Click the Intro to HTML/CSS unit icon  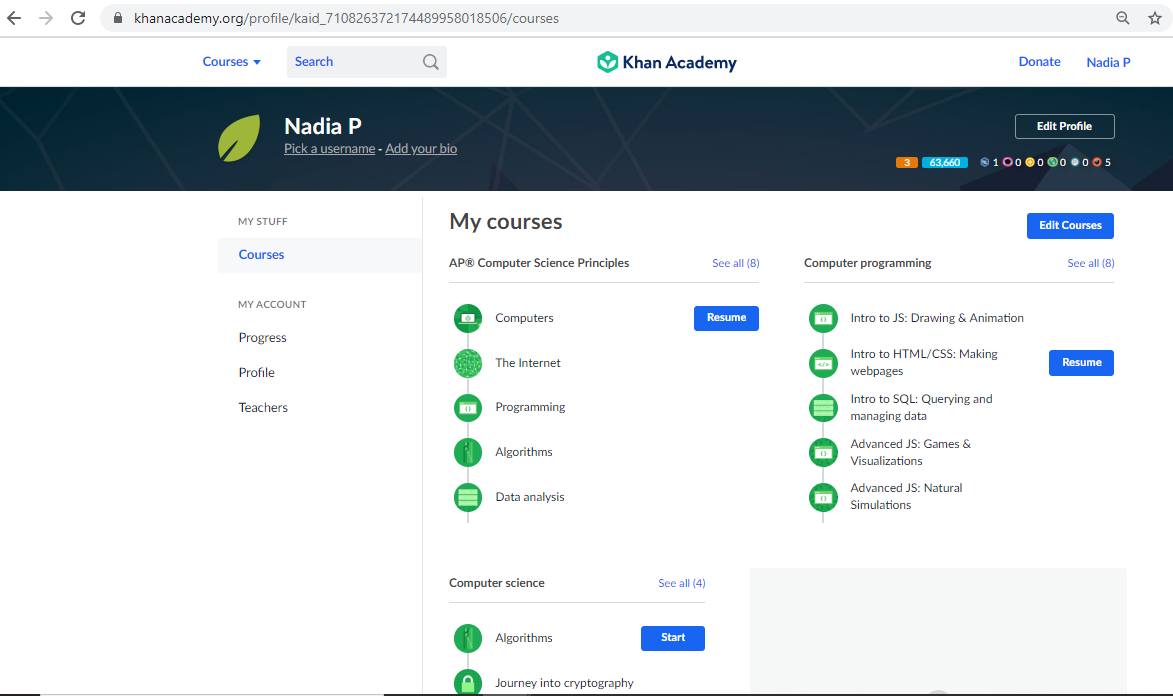824,363
